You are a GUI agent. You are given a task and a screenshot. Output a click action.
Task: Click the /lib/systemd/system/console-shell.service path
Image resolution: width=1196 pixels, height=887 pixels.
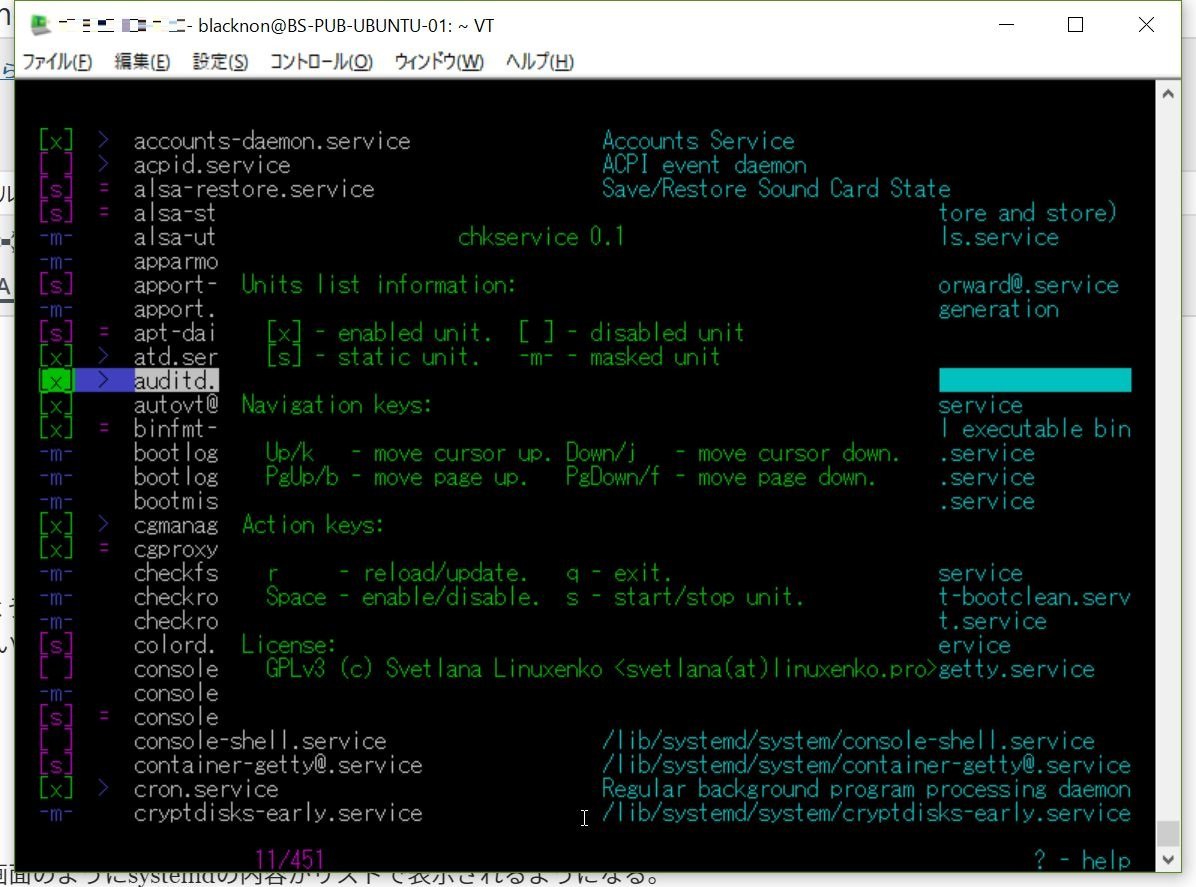[x=848, y=741]
